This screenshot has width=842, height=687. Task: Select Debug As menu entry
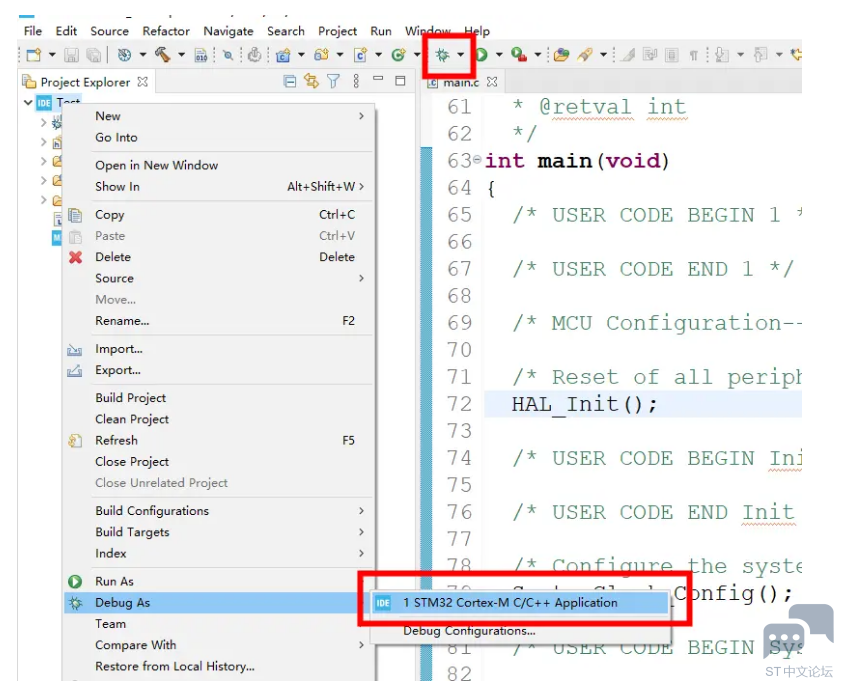click(x=217, y=603)
